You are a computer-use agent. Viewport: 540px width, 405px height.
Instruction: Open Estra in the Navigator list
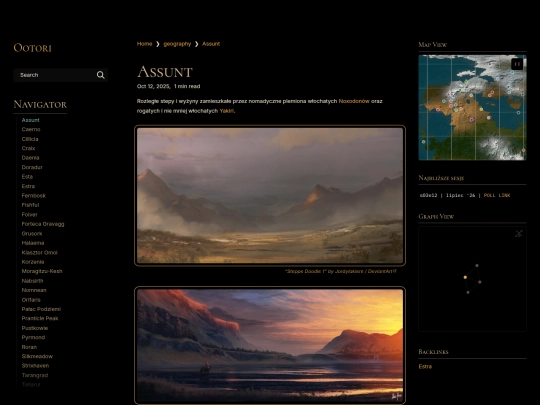tap(28, 186)
